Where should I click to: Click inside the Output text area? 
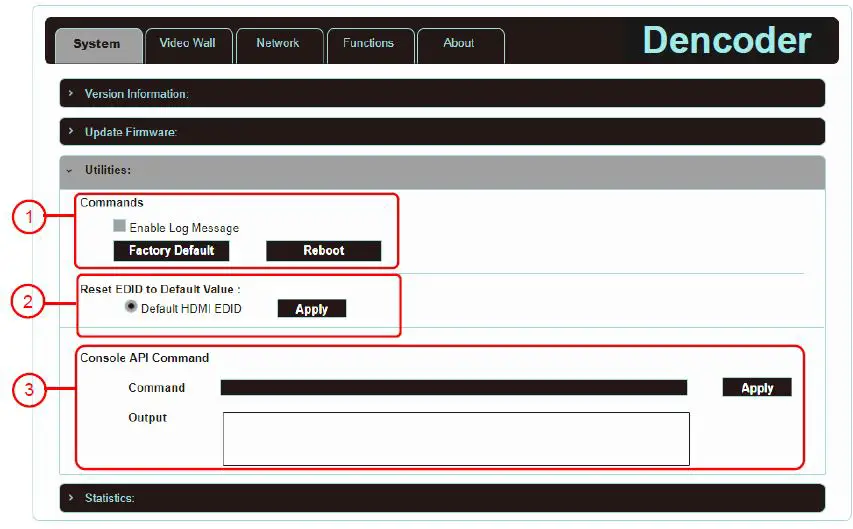click(456, 439)
